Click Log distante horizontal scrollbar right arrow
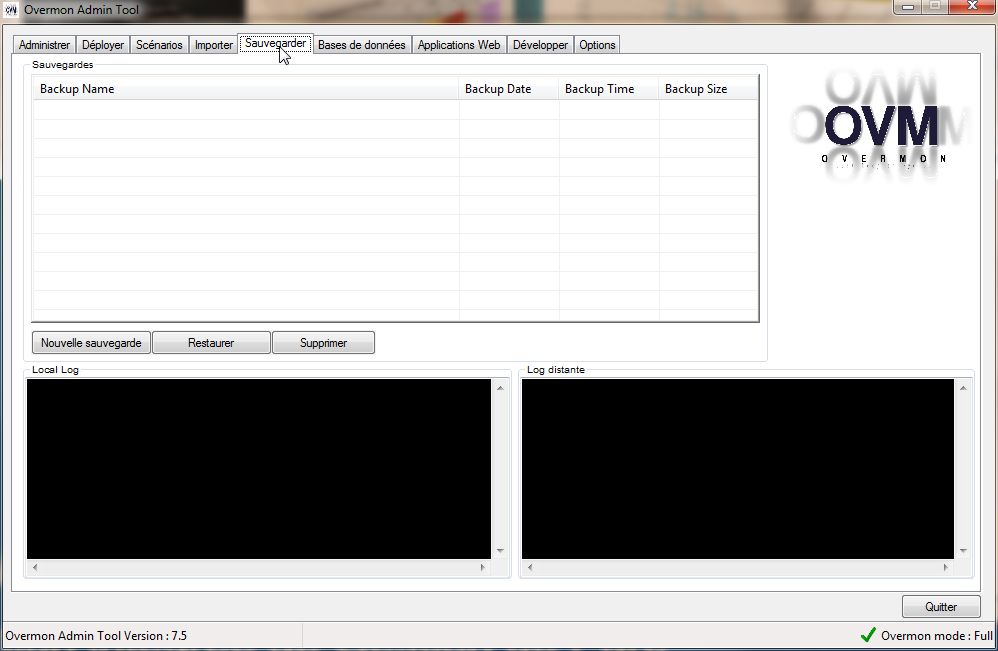Viewport: 998px width, 651px height. tap(949, 568)
